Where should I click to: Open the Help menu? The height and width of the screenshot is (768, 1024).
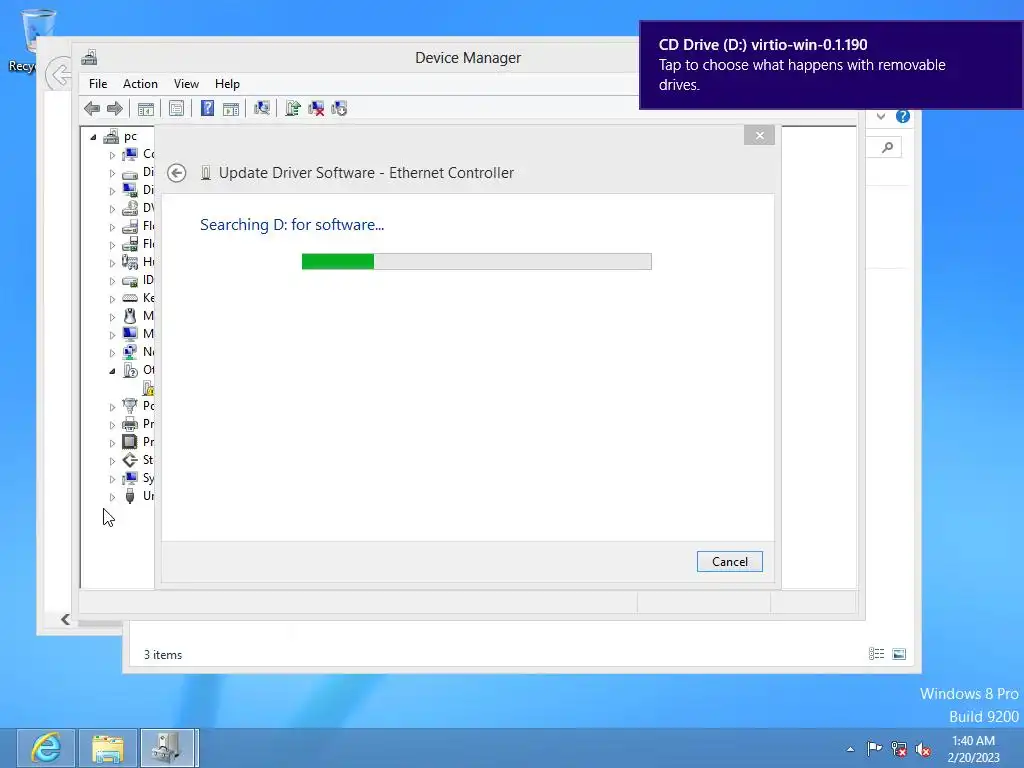(227, 84)
